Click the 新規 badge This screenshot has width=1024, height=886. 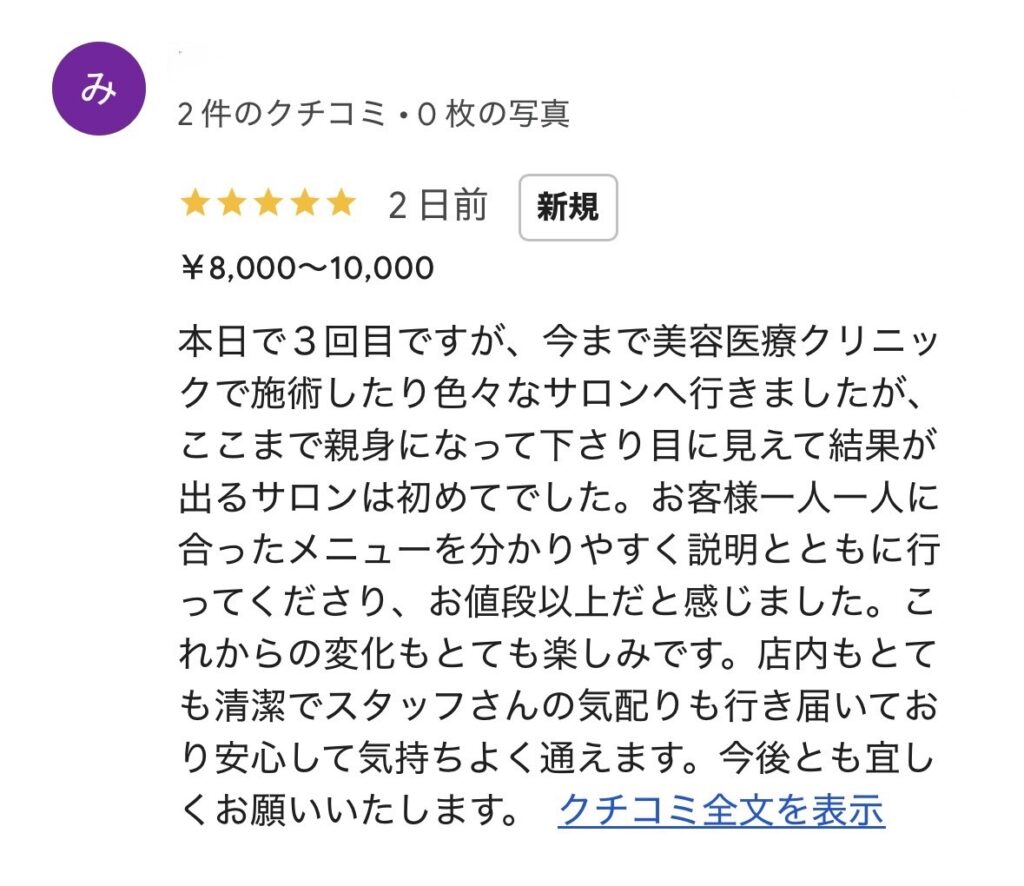pyautogui.click(x=568, y=207)
